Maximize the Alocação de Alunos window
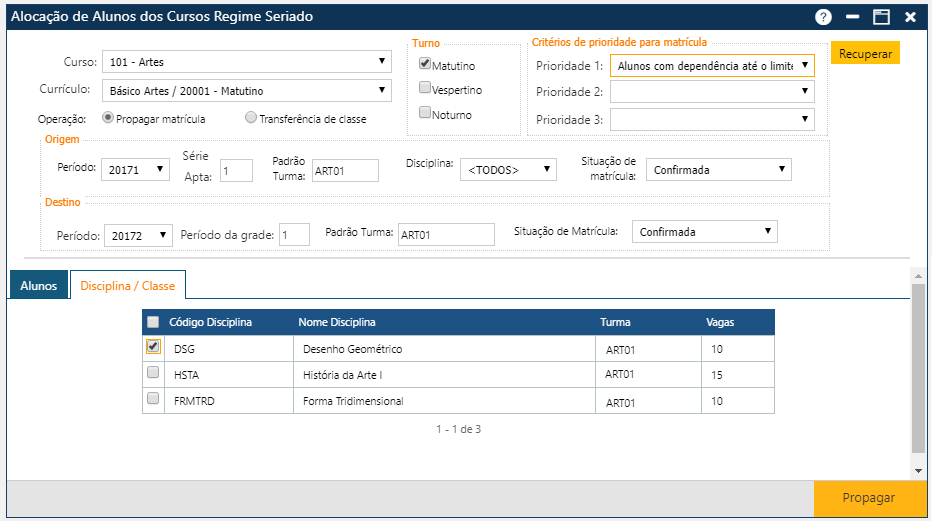This screenshot has height=521, width=932. pyautogui.click(x=881, y=17)
